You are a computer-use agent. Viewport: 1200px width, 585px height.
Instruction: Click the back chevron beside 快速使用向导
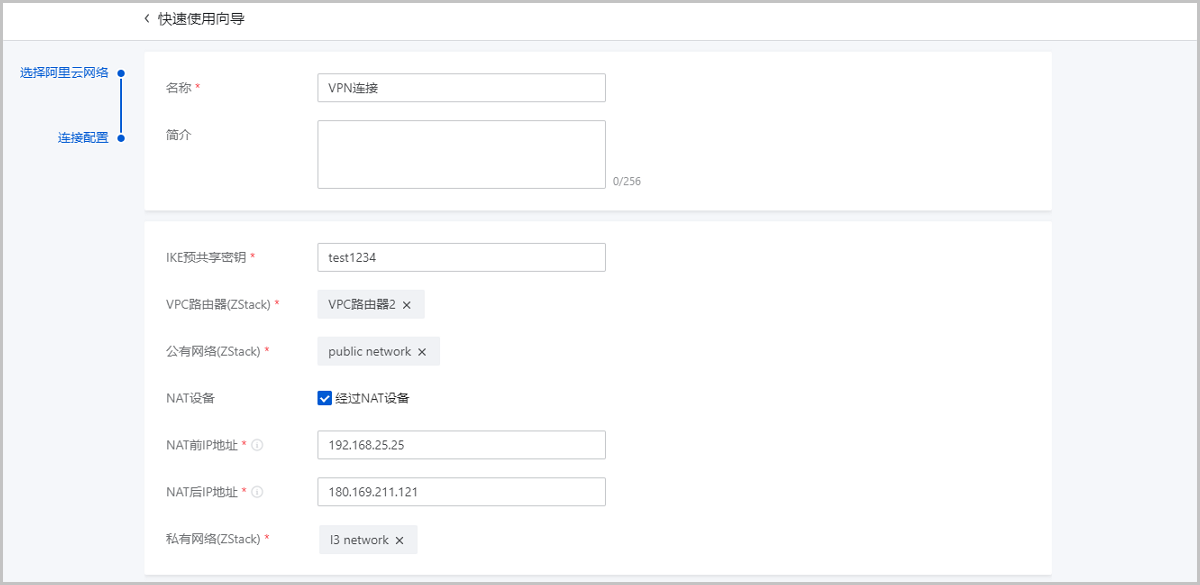[147, 19]
